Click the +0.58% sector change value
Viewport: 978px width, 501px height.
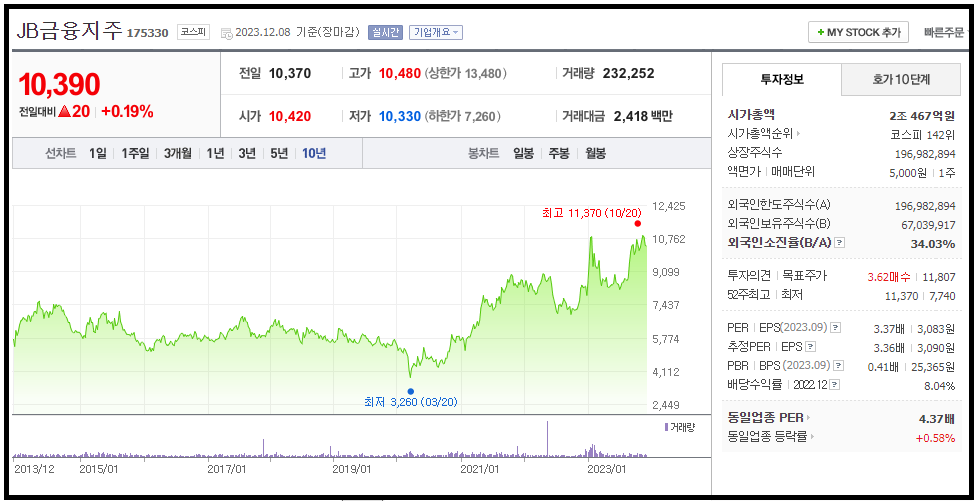935,438
